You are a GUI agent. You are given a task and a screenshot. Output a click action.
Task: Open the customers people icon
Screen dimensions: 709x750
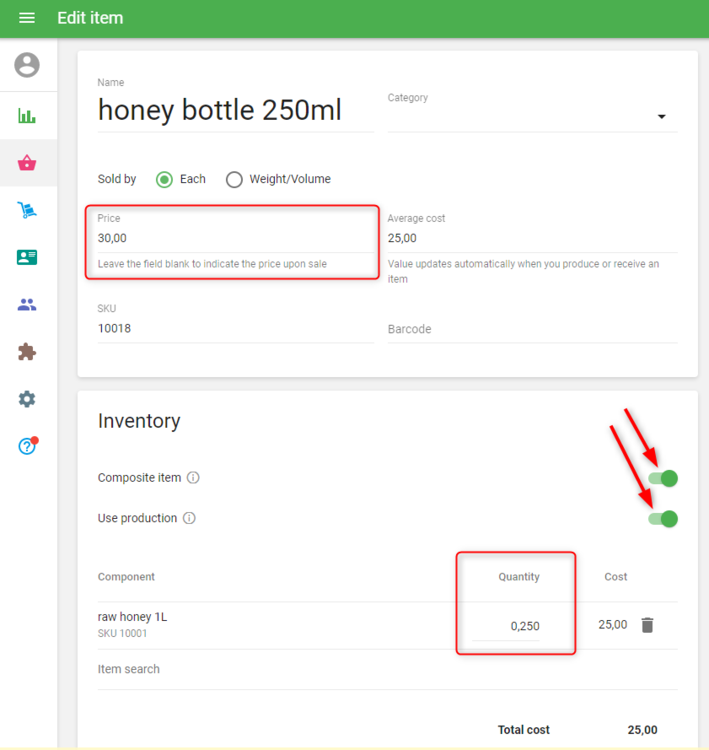point(27,305)
